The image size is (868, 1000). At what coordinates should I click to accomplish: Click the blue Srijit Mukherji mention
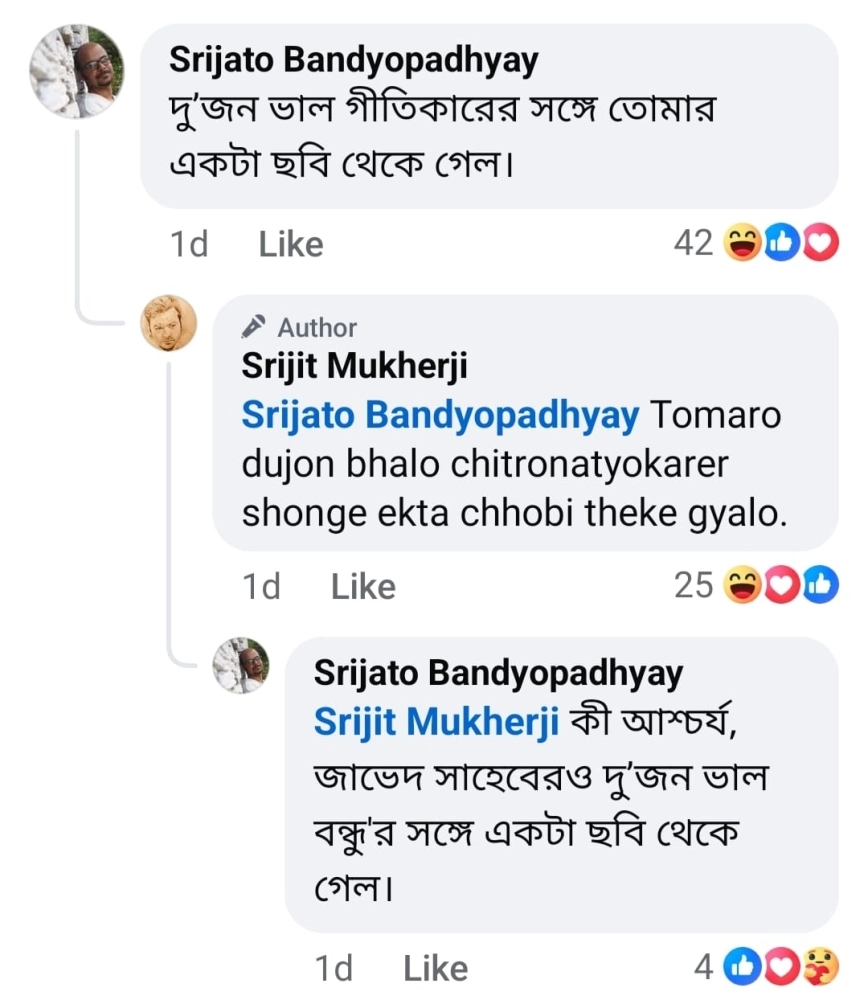coord(435,722)
